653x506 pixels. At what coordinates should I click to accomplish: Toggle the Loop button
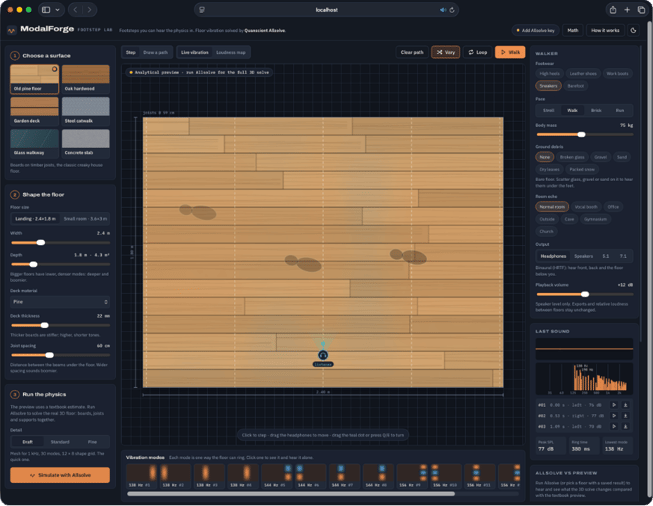tap(478, 52)
